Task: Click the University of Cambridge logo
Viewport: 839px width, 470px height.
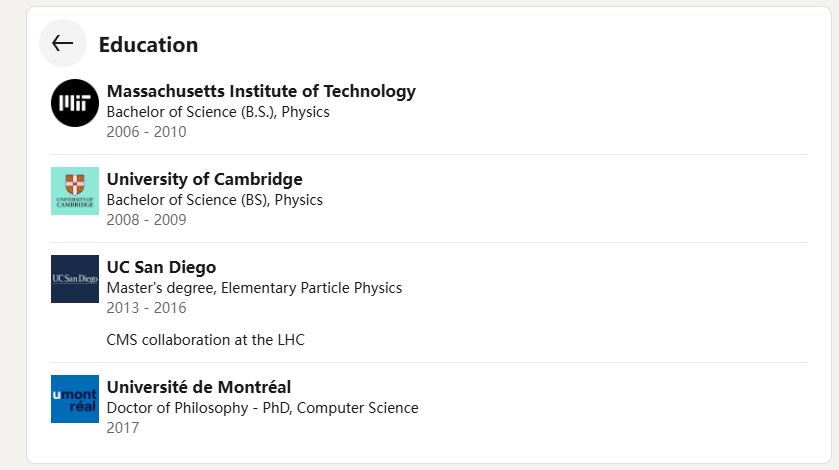Action: pyautogui.click(x=75, y=191)
